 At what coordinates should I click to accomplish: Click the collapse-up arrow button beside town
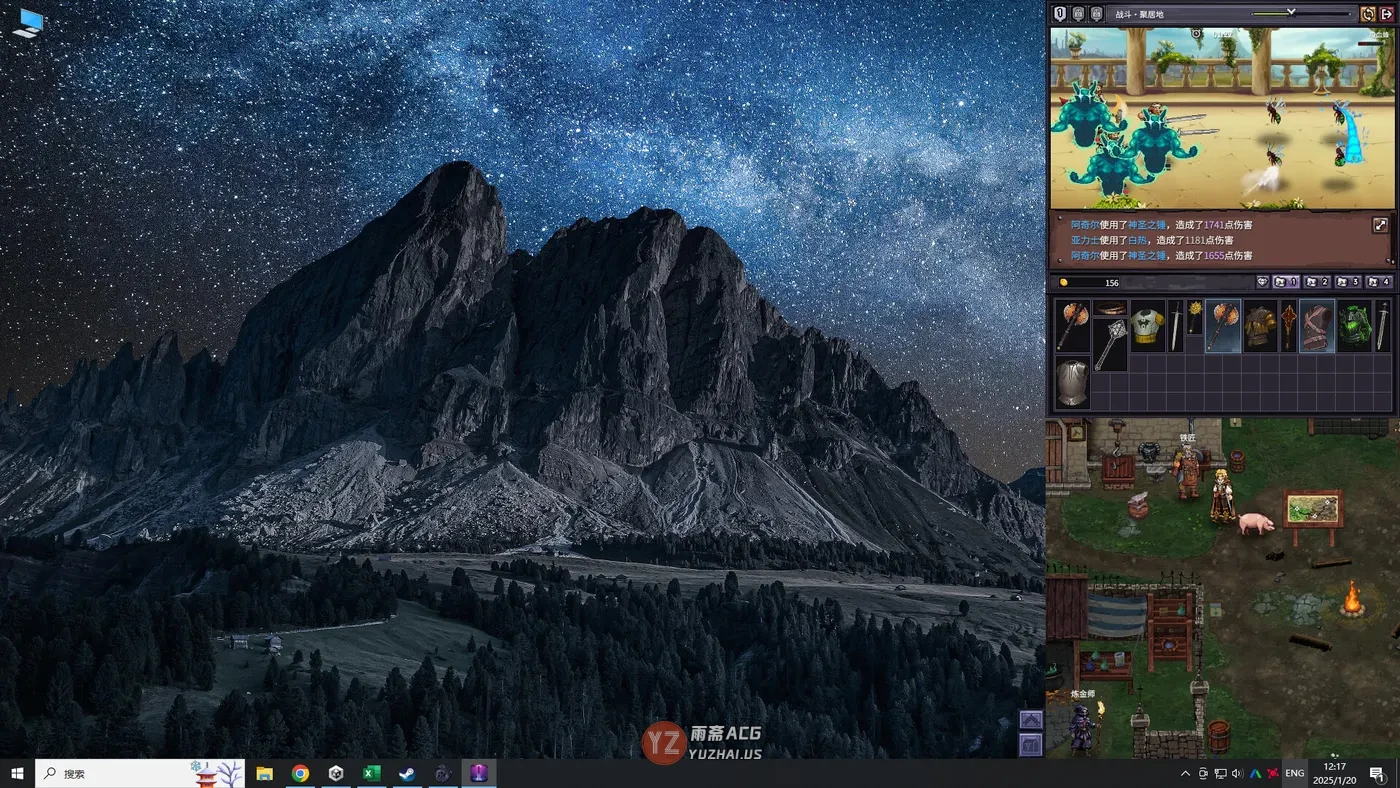pos(1031,720)
